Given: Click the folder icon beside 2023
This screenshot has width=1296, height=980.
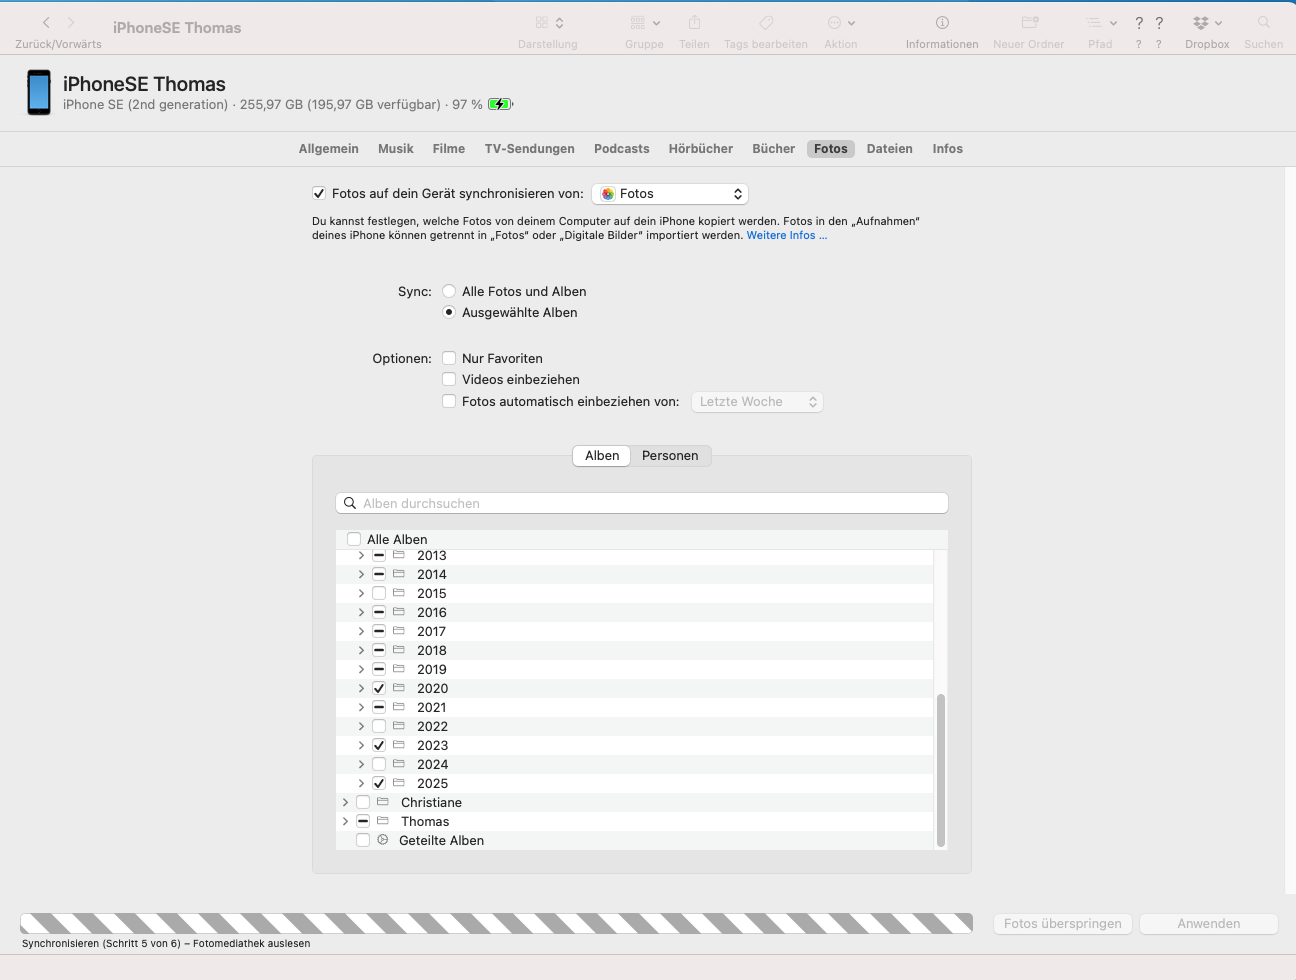Looking at the screenshot, I should [399, 745].
